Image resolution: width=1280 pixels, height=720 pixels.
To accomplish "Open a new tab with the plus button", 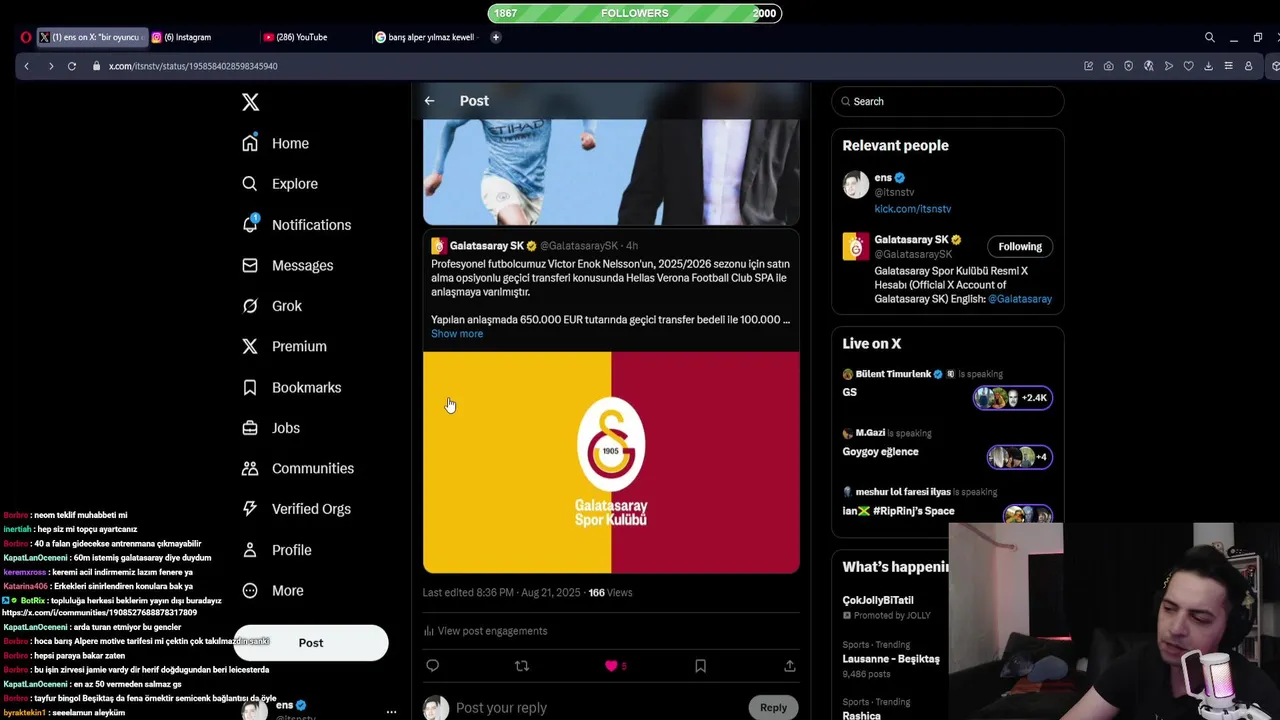I will [x=495, y=37].
